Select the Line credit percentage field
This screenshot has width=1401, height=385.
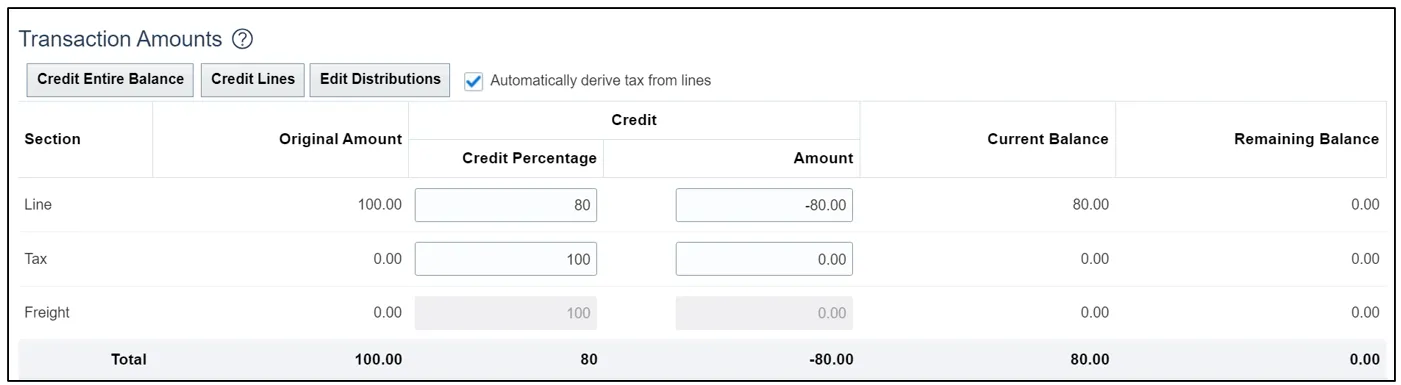(505, 205)
